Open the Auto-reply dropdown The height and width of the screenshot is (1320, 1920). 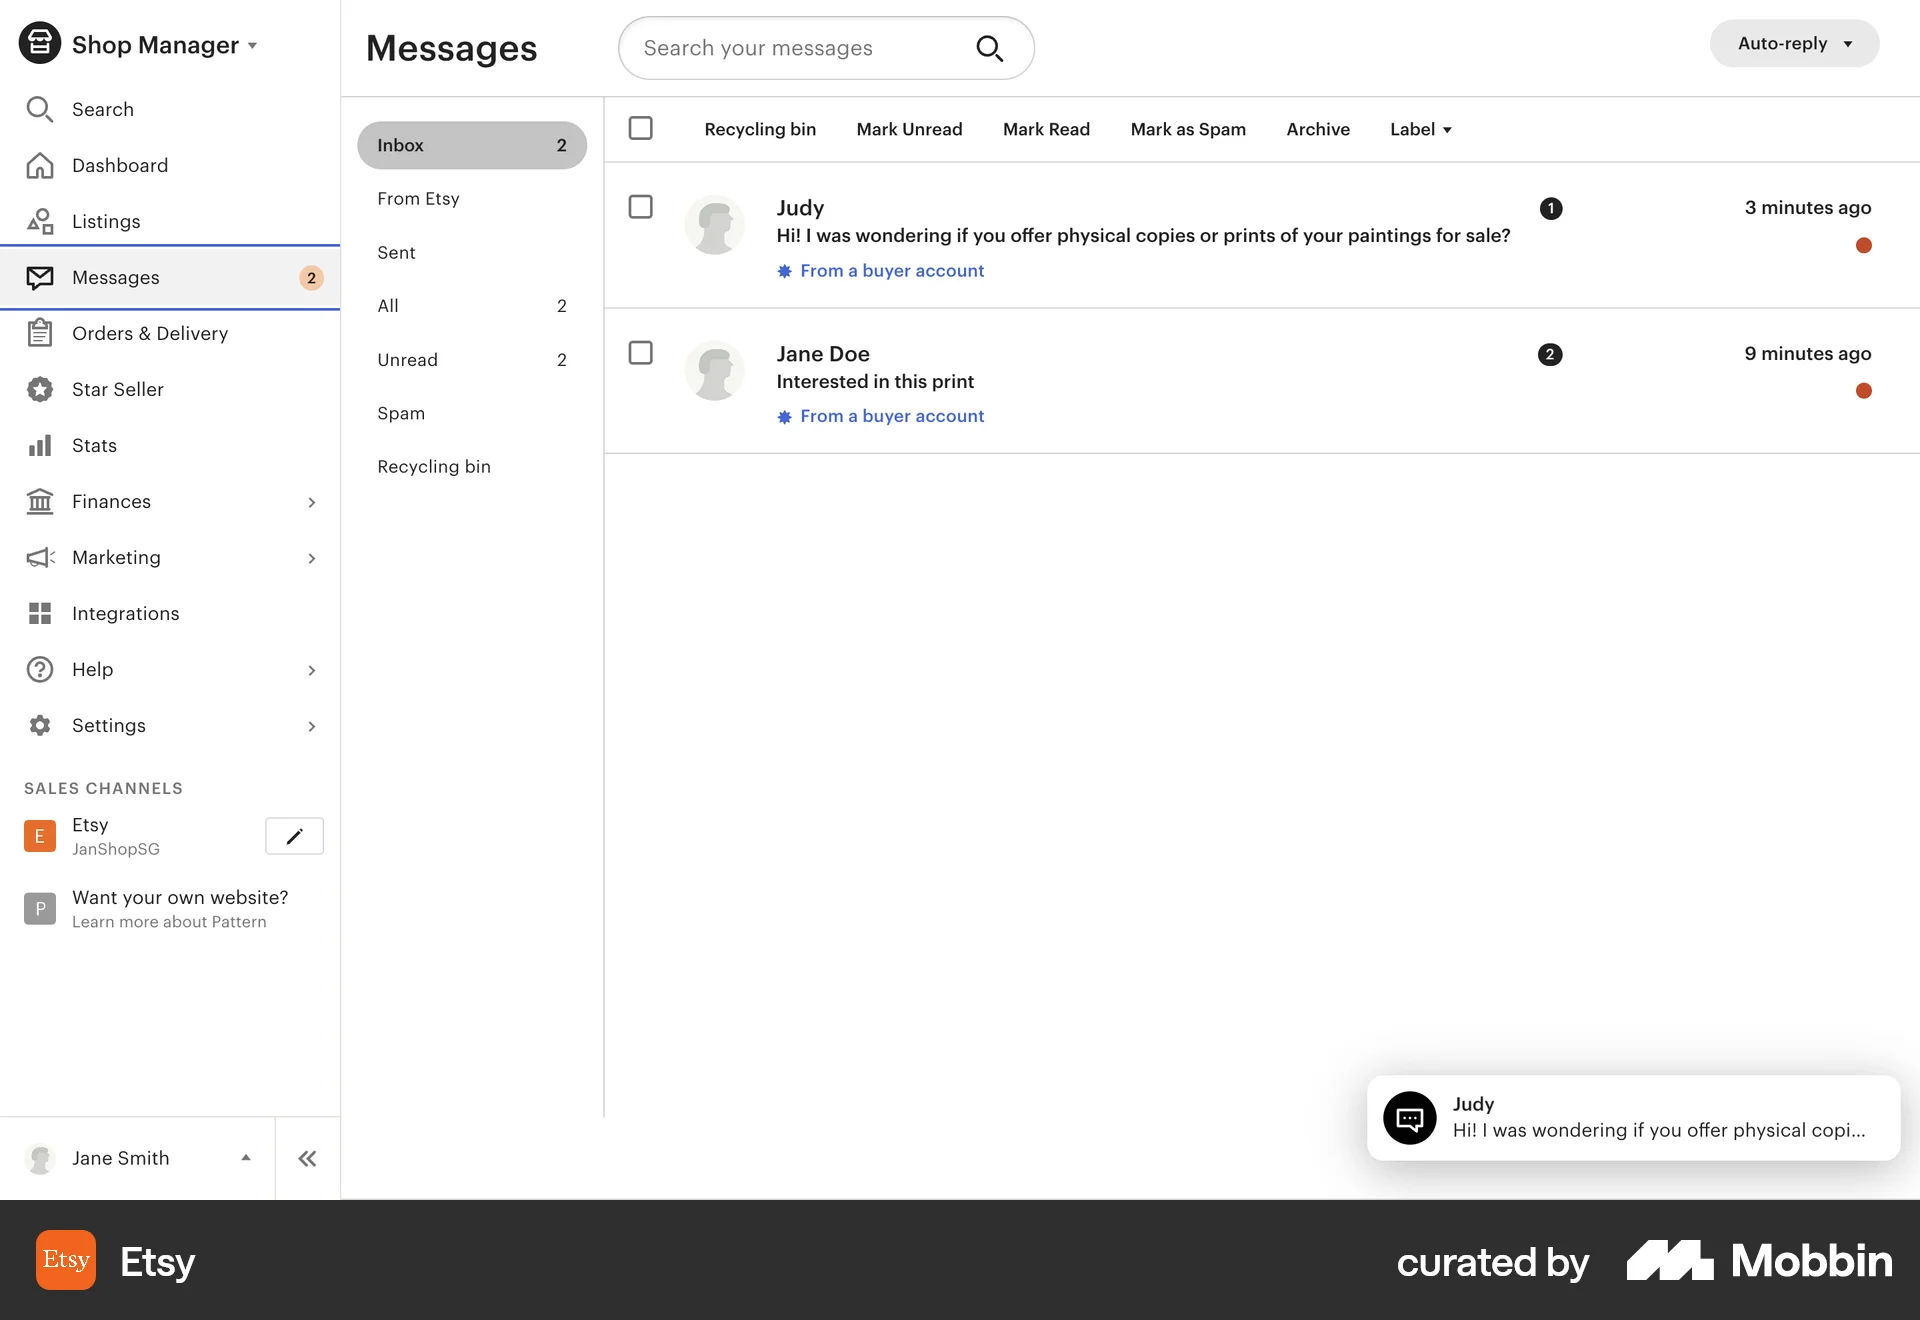click(1794, 43)
